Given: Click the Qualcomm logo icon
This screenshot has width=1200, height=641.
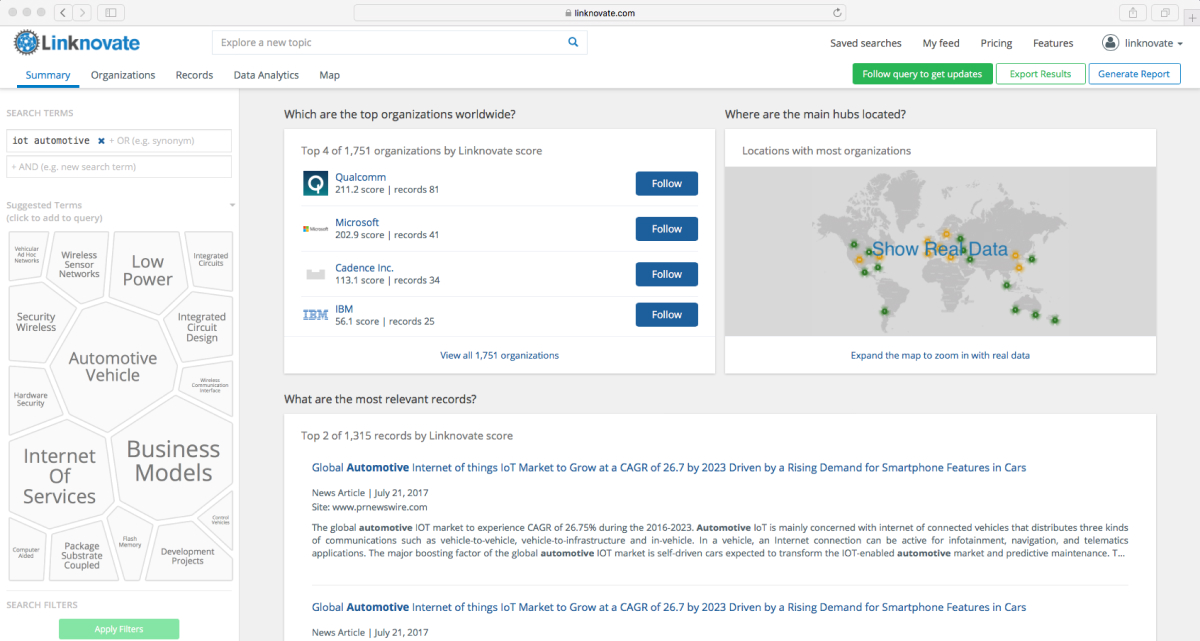Looking at the screenshot, I should 315,183.
